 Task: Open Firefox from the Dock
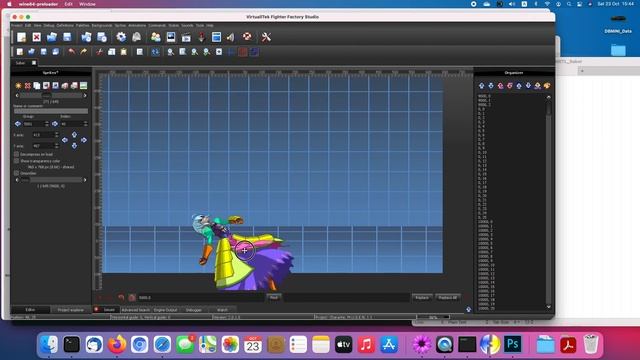click(x=117, y=344)
